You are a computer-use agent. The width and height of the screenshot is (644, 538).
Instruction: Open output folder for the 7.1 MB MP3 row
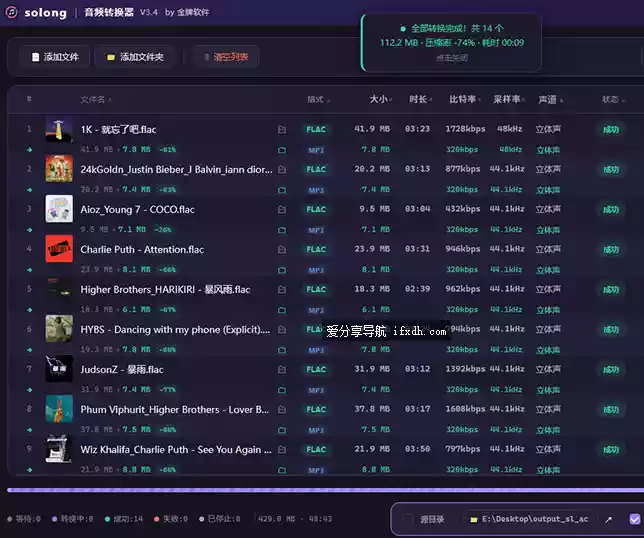tap(282, 230)
